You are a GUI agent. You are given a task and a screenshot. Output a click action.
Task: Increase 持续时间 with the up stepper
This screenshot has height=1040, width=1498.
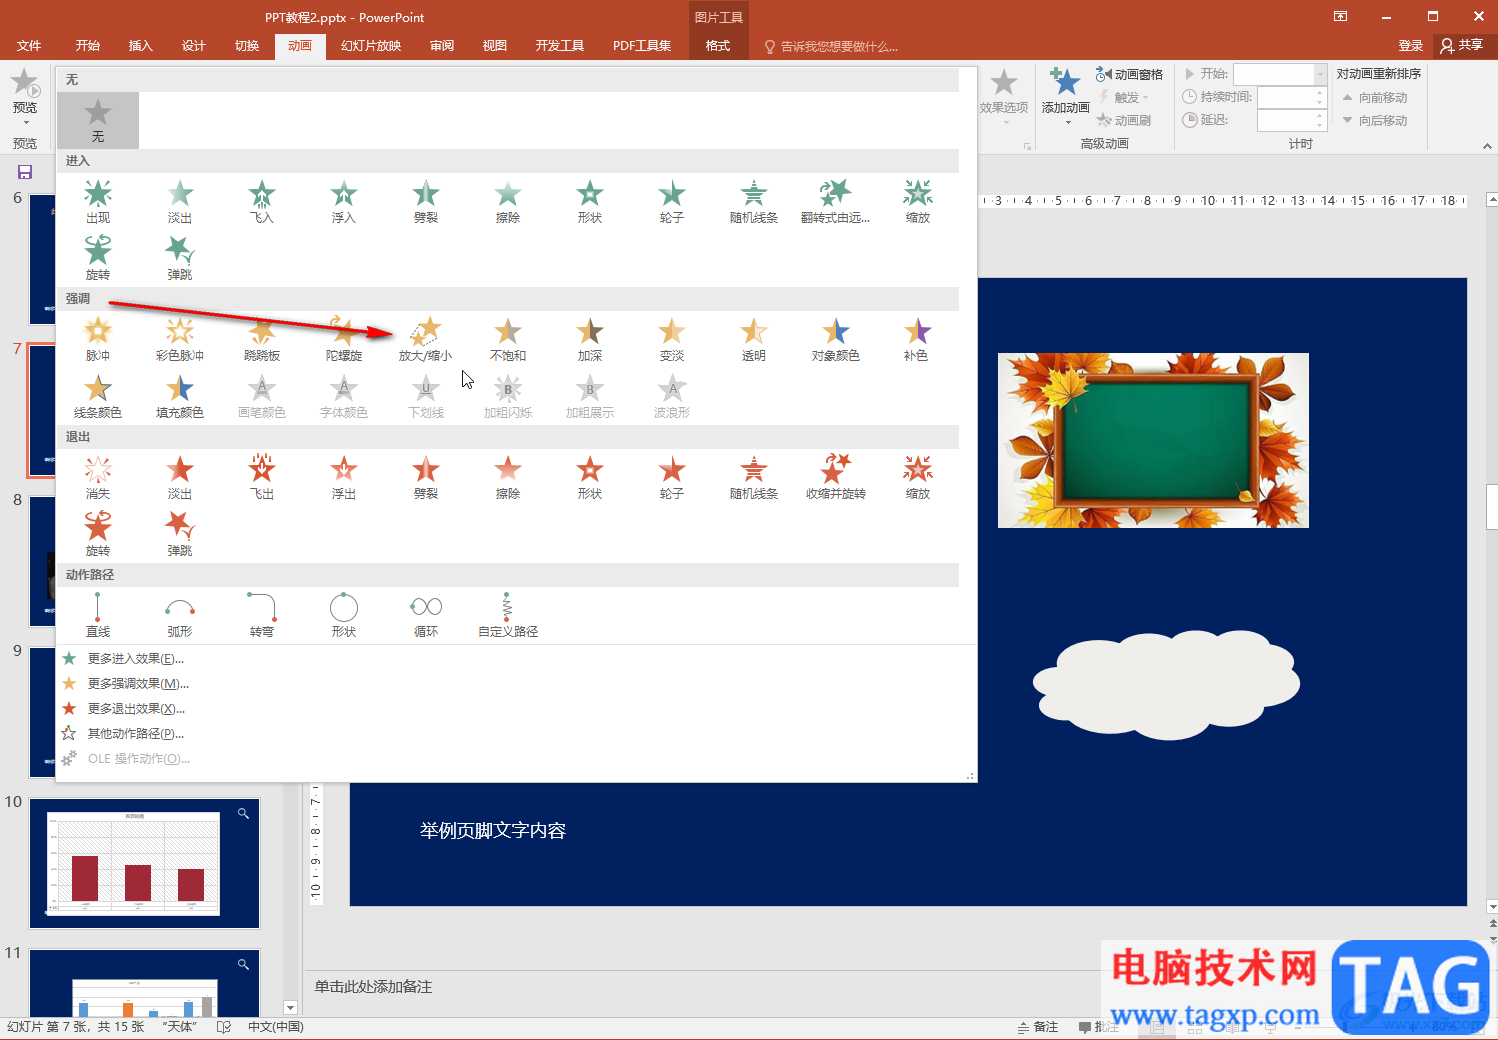coord(1320,92)
